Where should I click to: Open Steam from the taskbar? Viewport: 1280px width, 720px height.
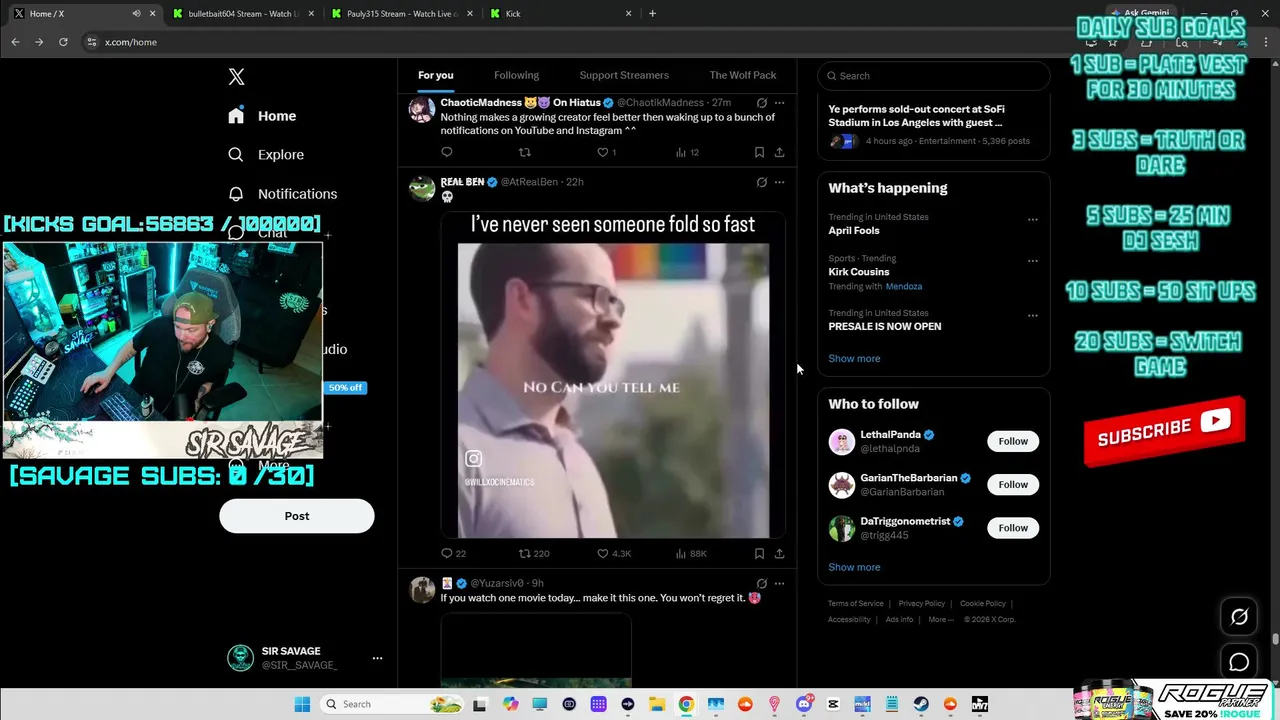pos(921,704)
